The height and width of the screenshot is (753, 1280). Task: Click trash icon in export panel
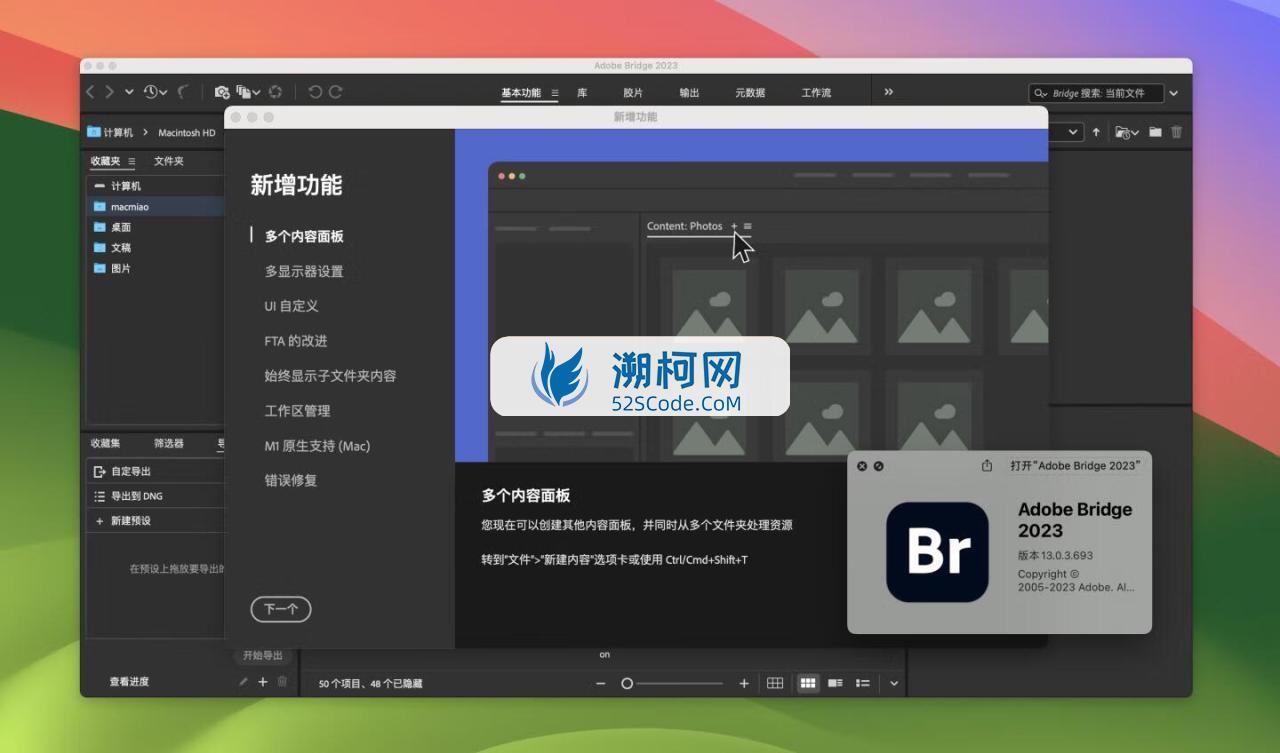point(282,682)
